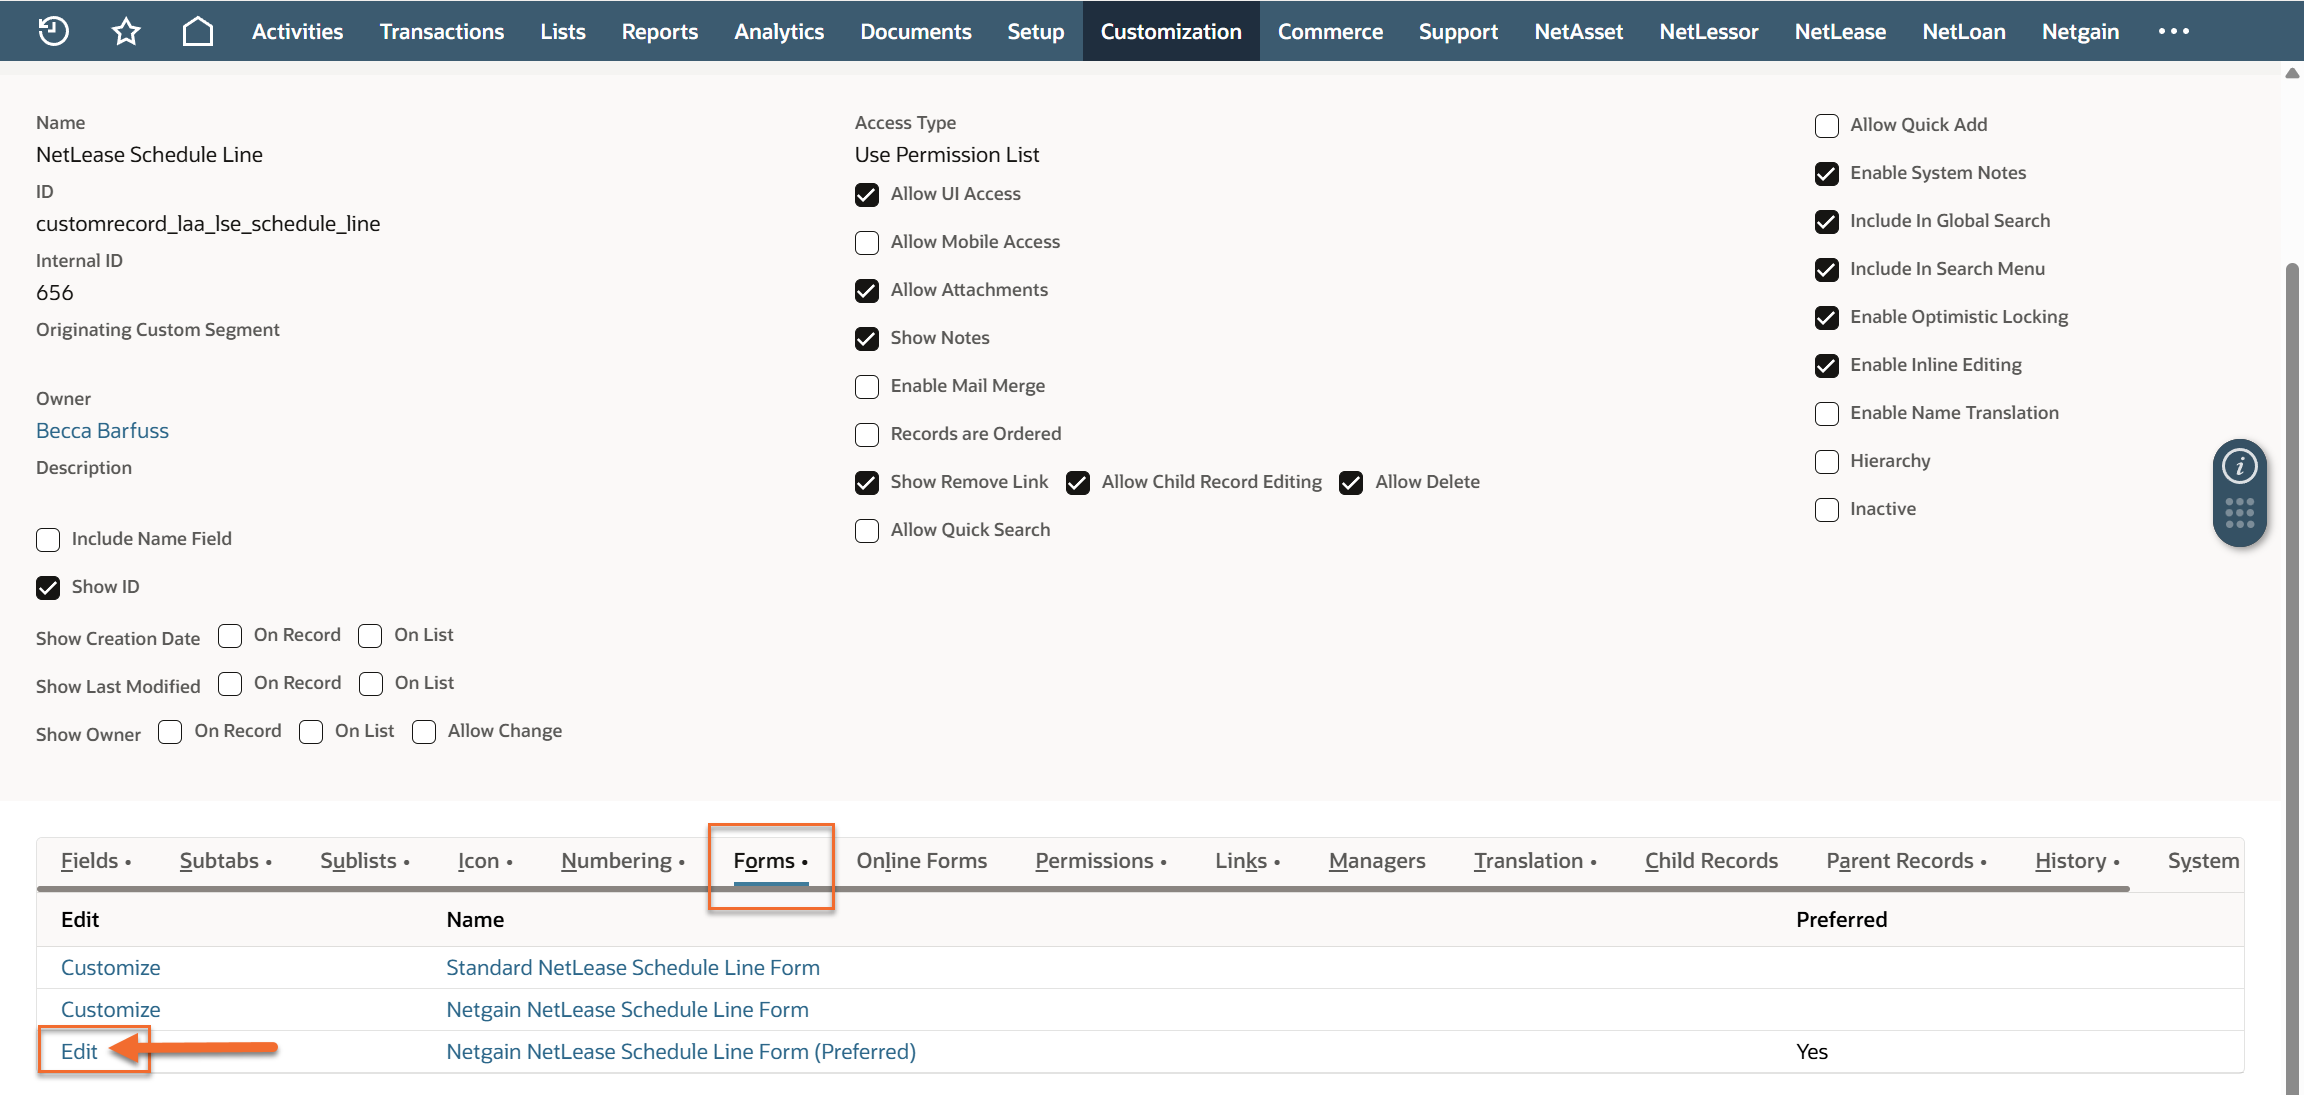Screen dimensions: 2304x1095
Task: Click the scroll up arrow
Action: (2292, 73)
